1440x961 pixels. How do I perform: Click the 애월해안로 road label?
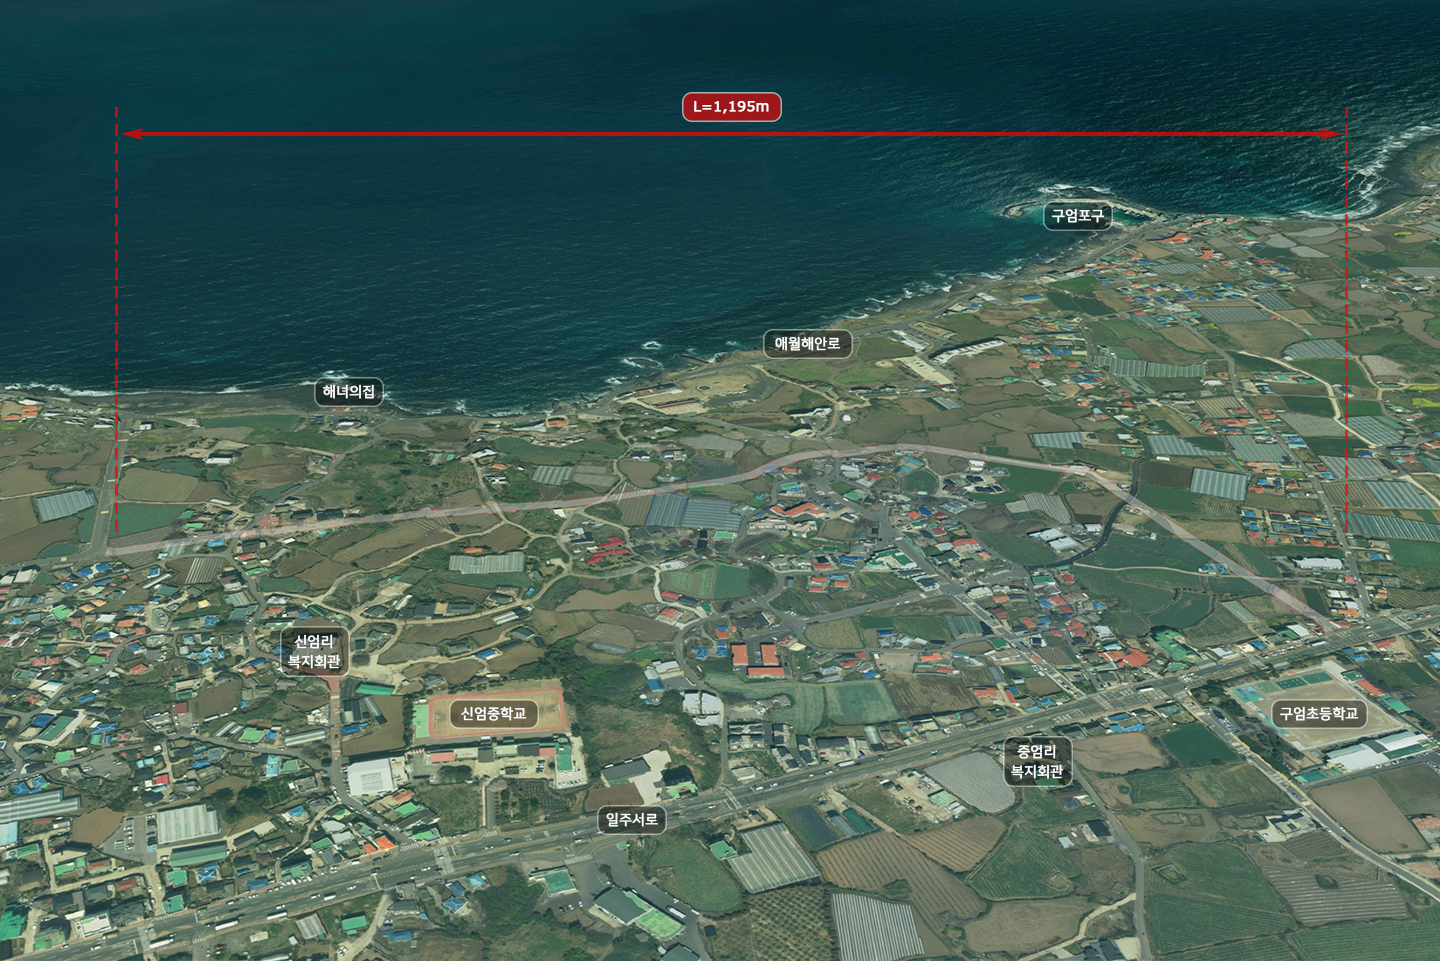point(807,344)
